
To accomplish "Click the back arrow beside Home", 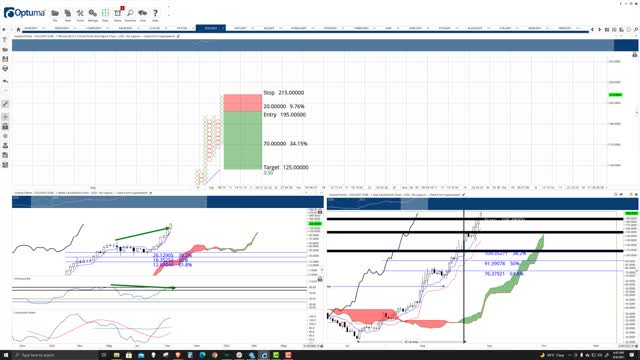I will 4,29.
